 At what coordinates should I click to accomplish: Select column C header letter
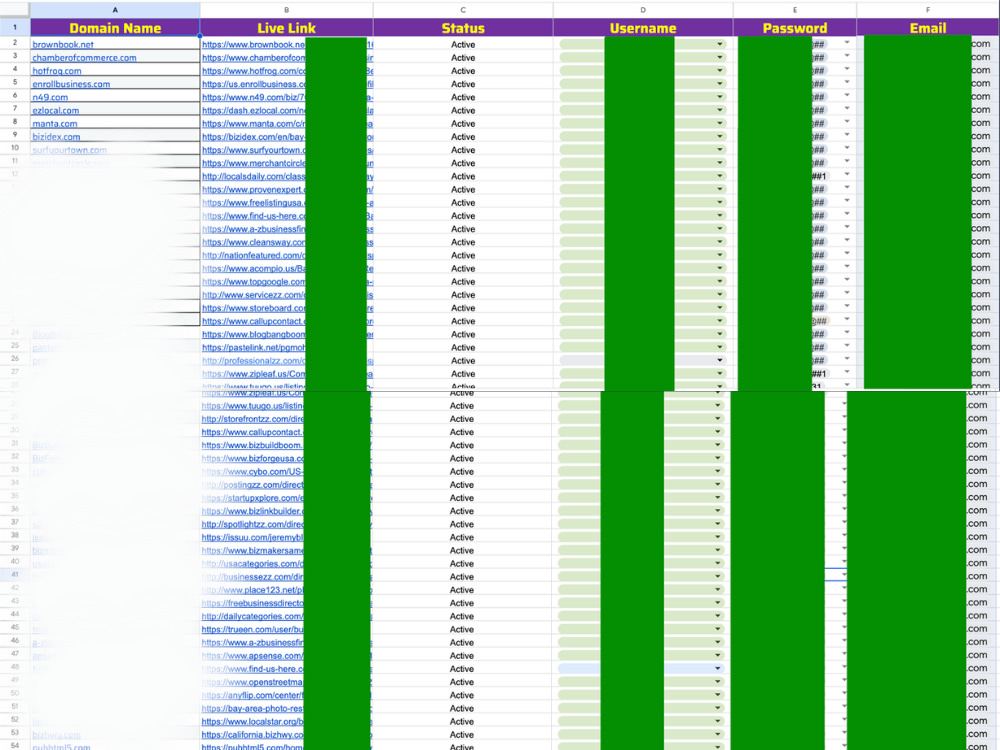point(463,10)
